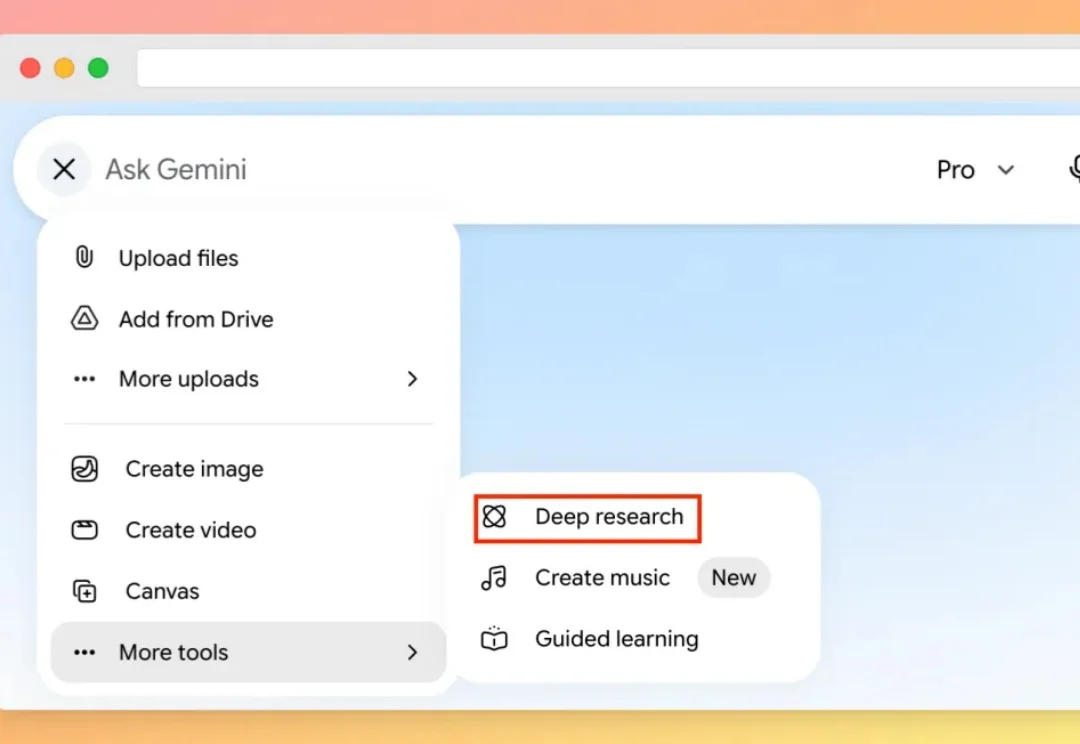This screenshot has width=1080, height=744.
Task: Click the Google Drive triangle icon
Action: click(85, 318)
